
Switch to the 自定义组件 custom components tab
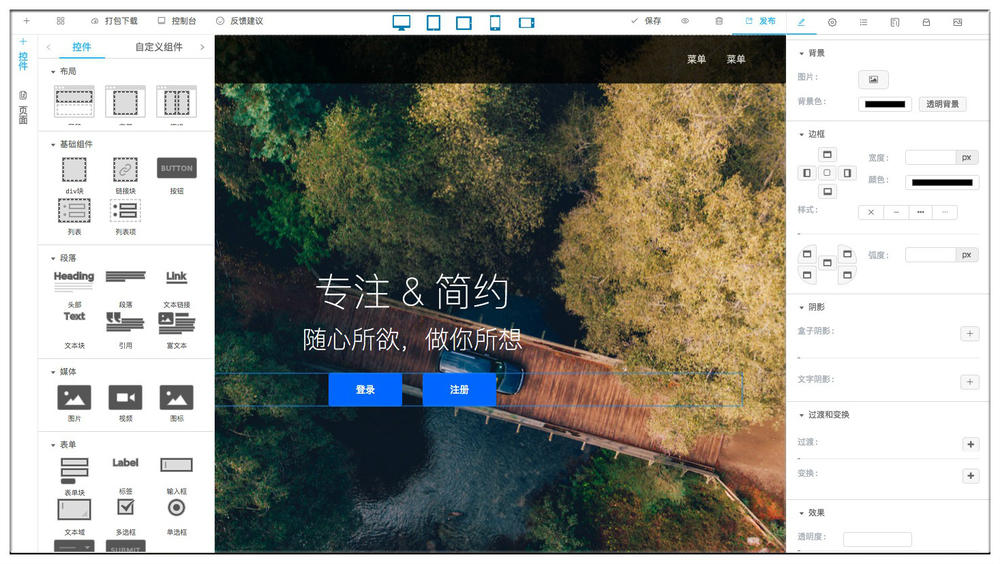pos(159,47)
